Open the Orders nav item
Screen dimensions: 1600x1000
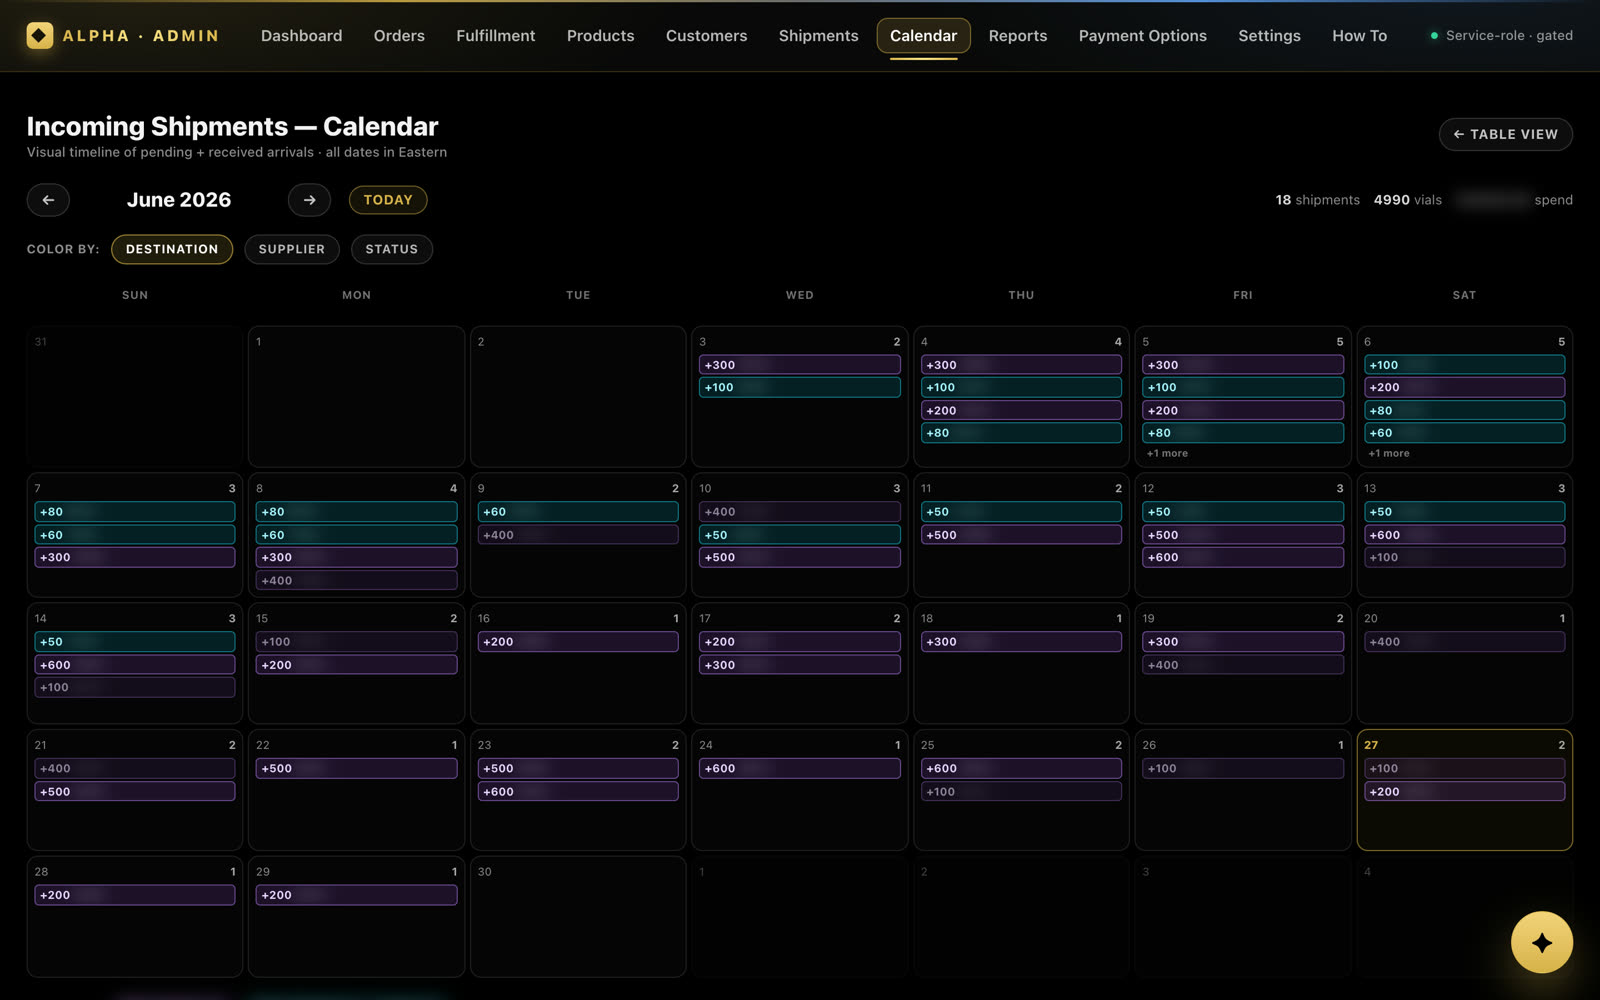(x=399, y=36)
